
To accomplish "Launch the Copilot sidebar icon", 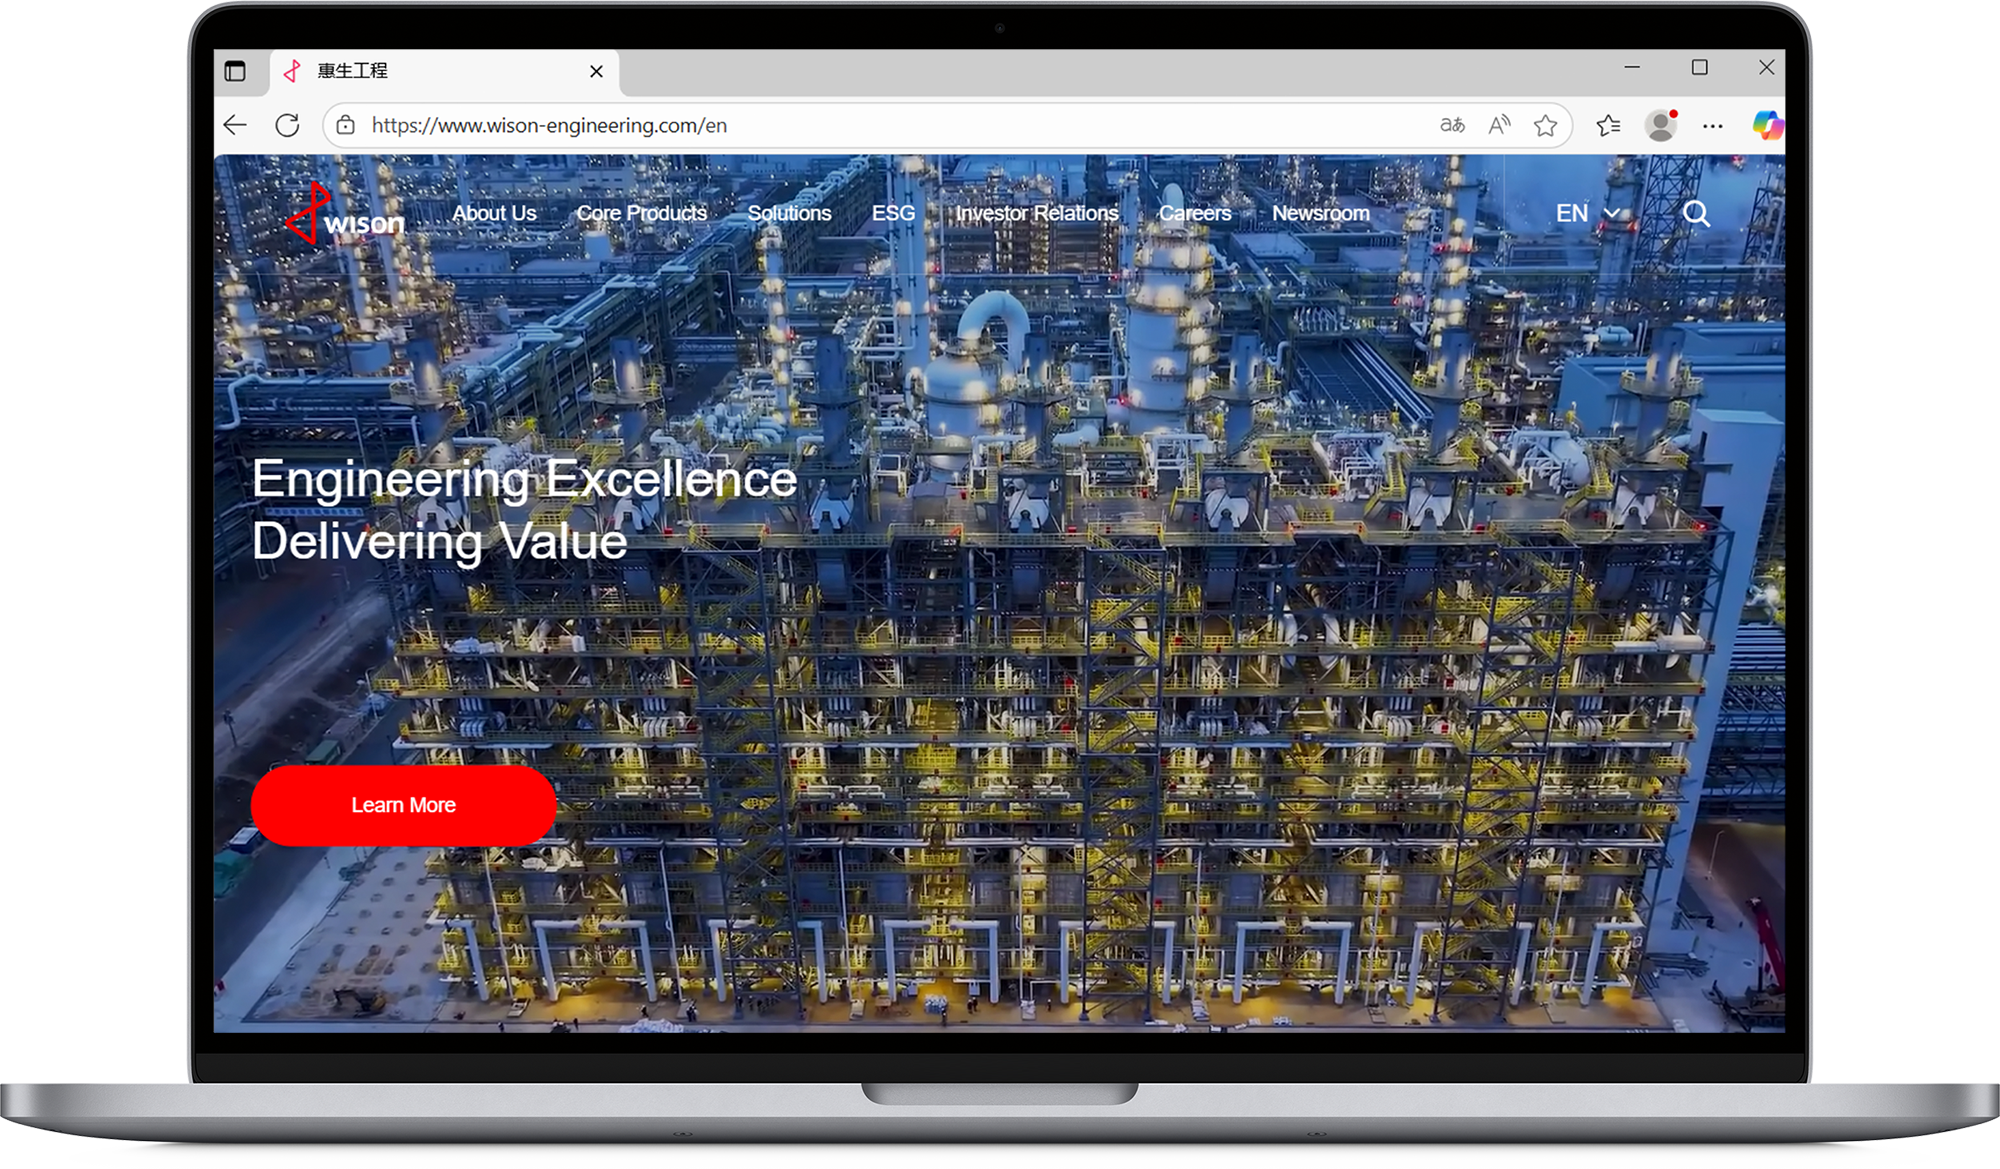I will [1766, 125].
